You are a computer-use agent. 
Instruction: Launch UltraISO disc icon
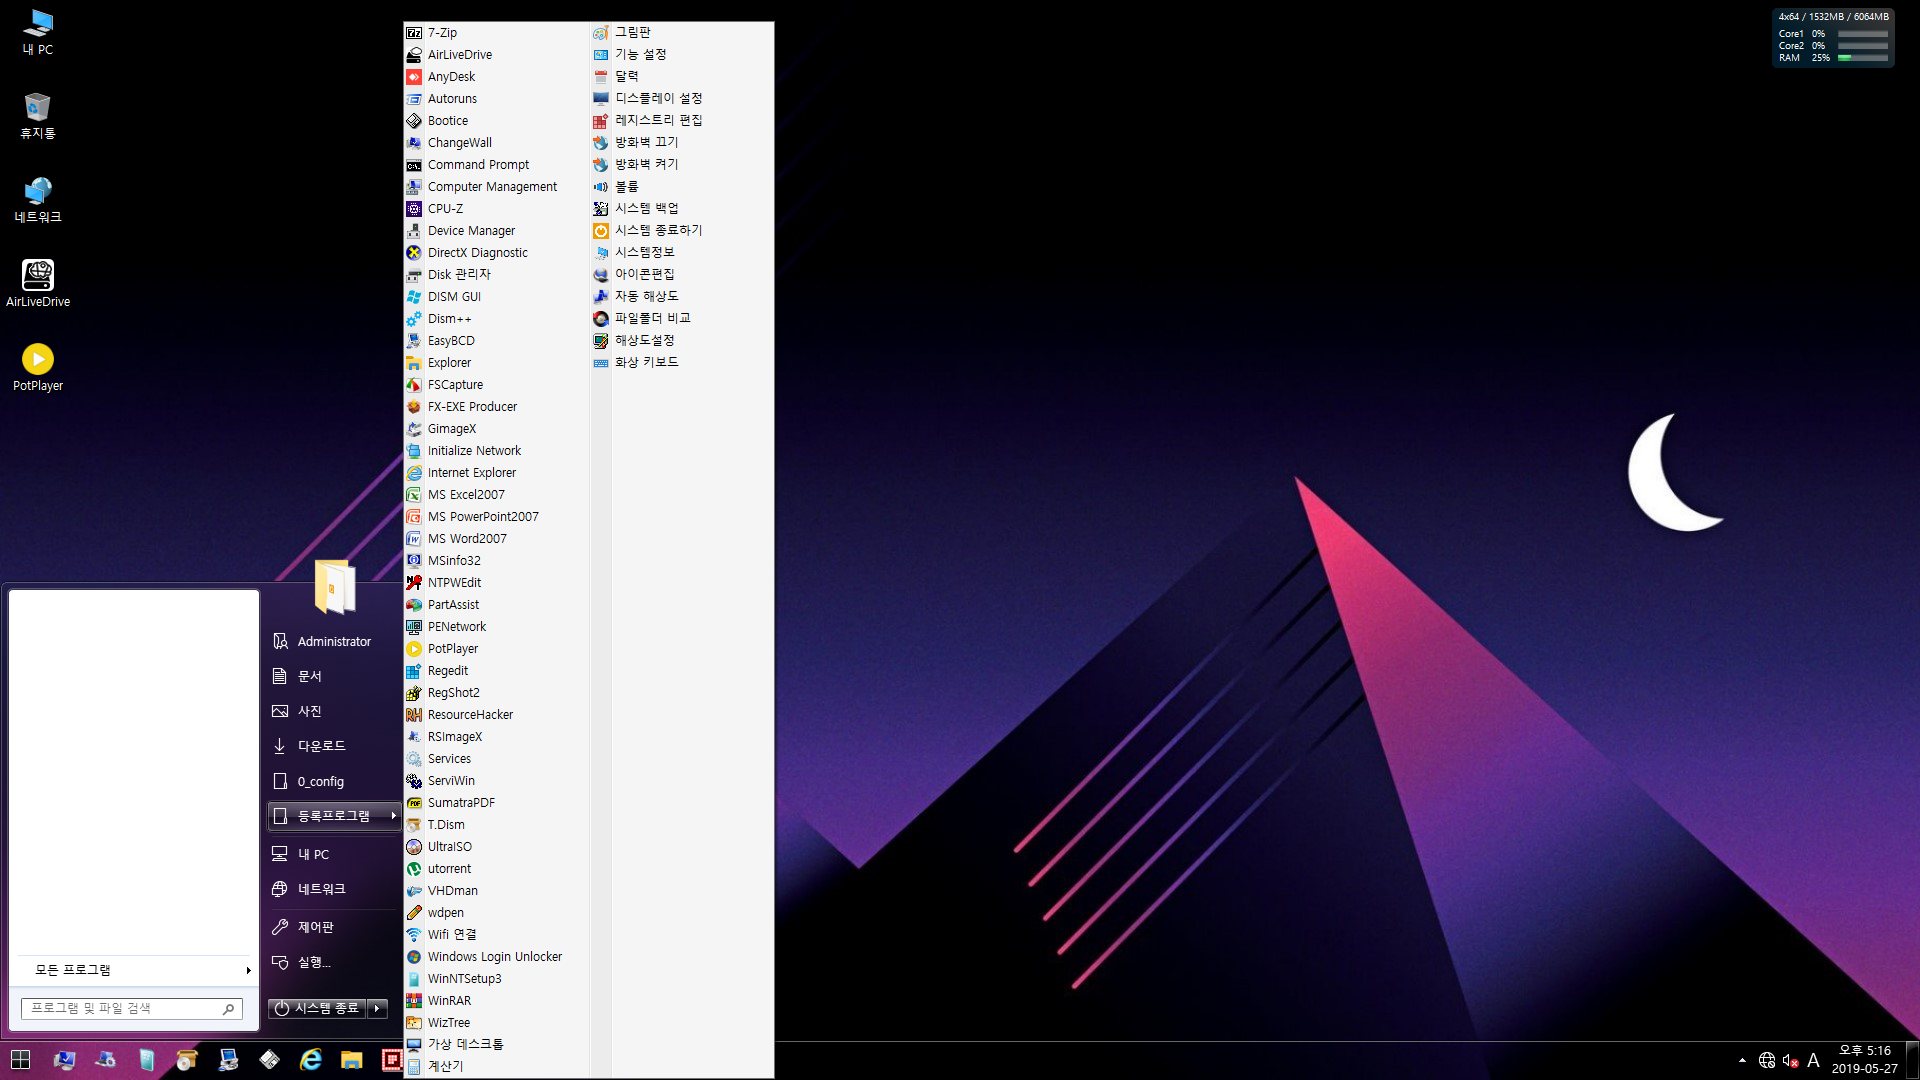click(x=414, y=847)
